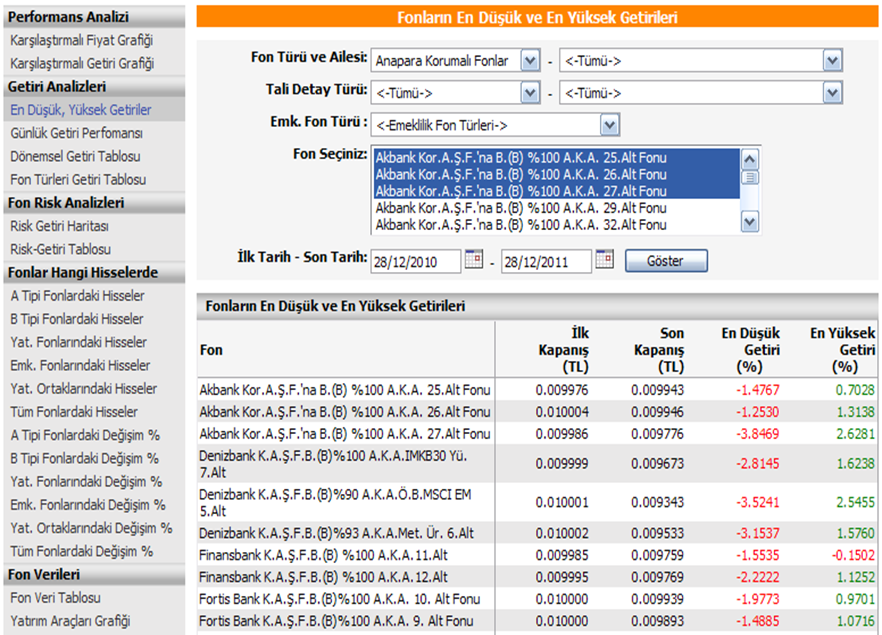882x635 pixels.
Task: Select Akbank 26.Alt Fonu in fund list
Action: click(x=557, y=174)
